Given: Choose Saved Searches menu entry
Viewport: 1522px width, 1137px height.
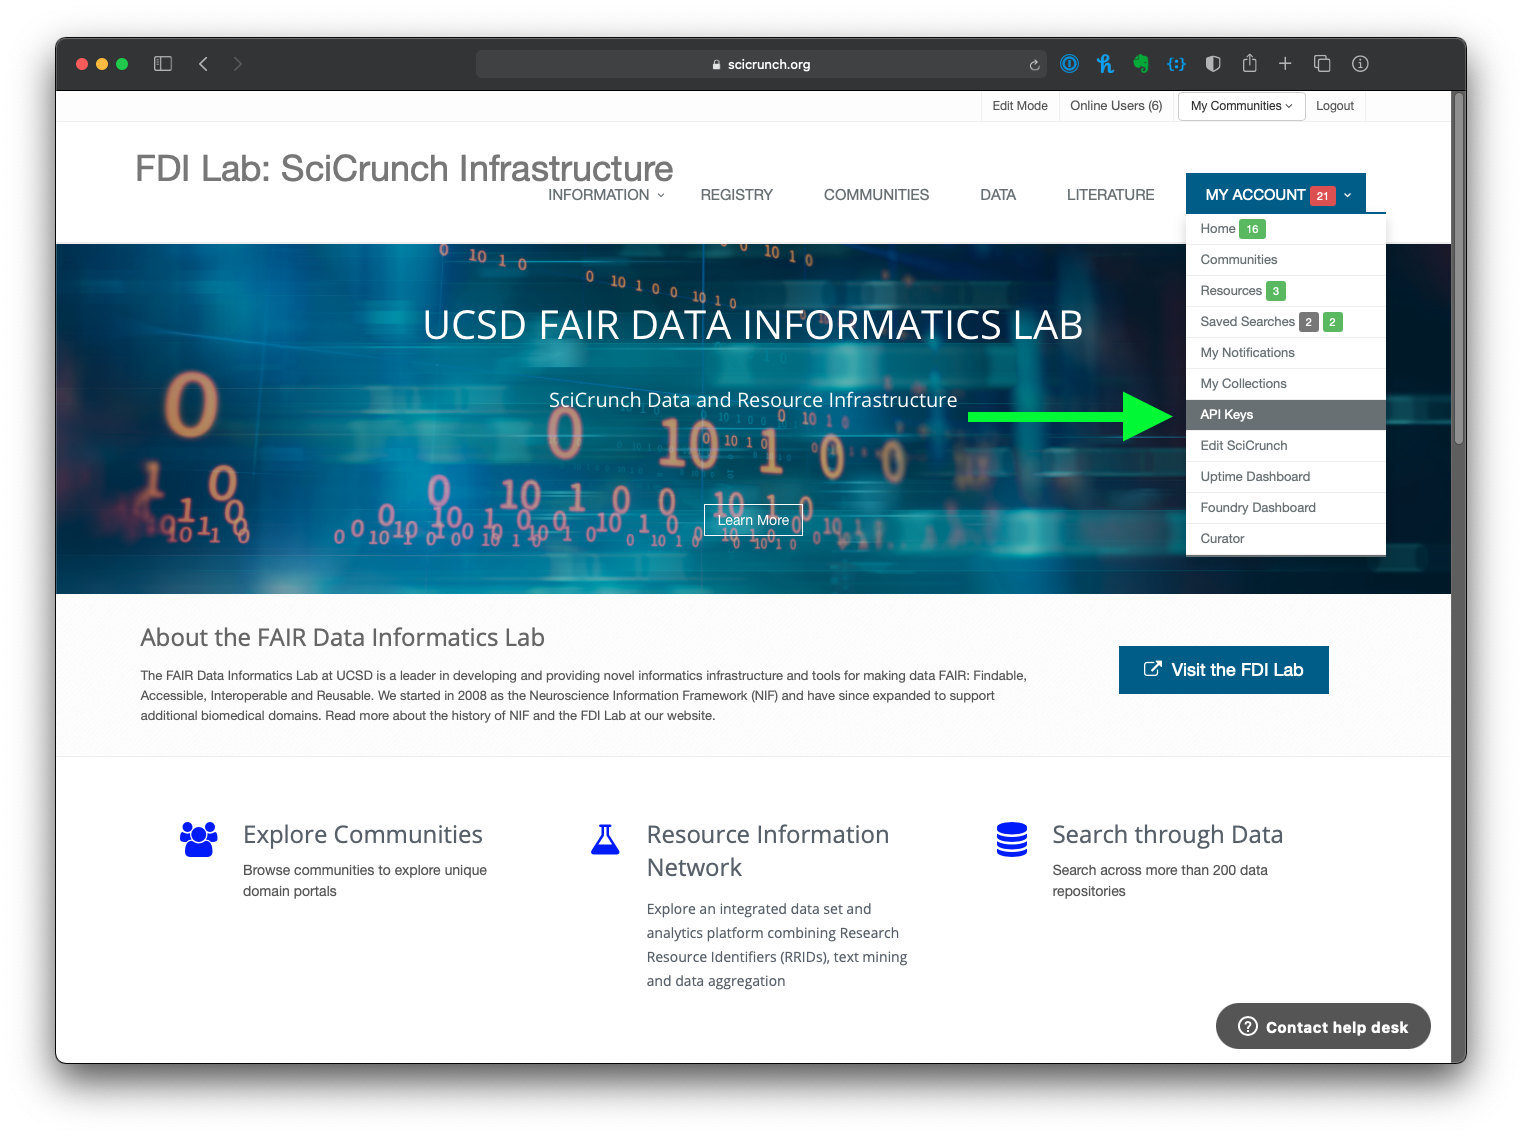Looking at the screenshot, I should pos(1247,322).
